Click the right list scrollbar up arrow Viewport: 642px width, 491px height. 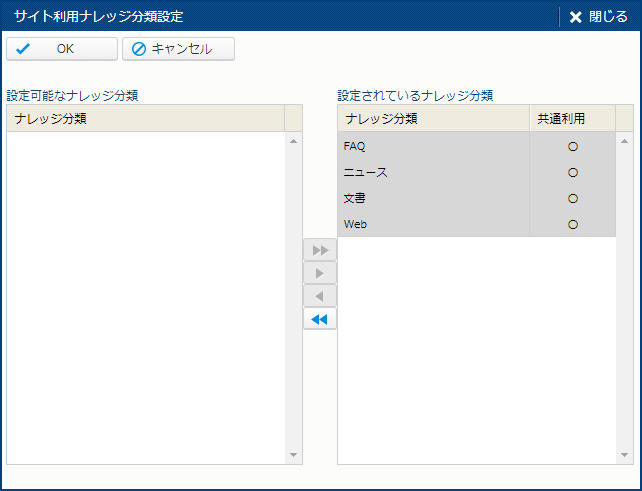[x=625, y=141]
